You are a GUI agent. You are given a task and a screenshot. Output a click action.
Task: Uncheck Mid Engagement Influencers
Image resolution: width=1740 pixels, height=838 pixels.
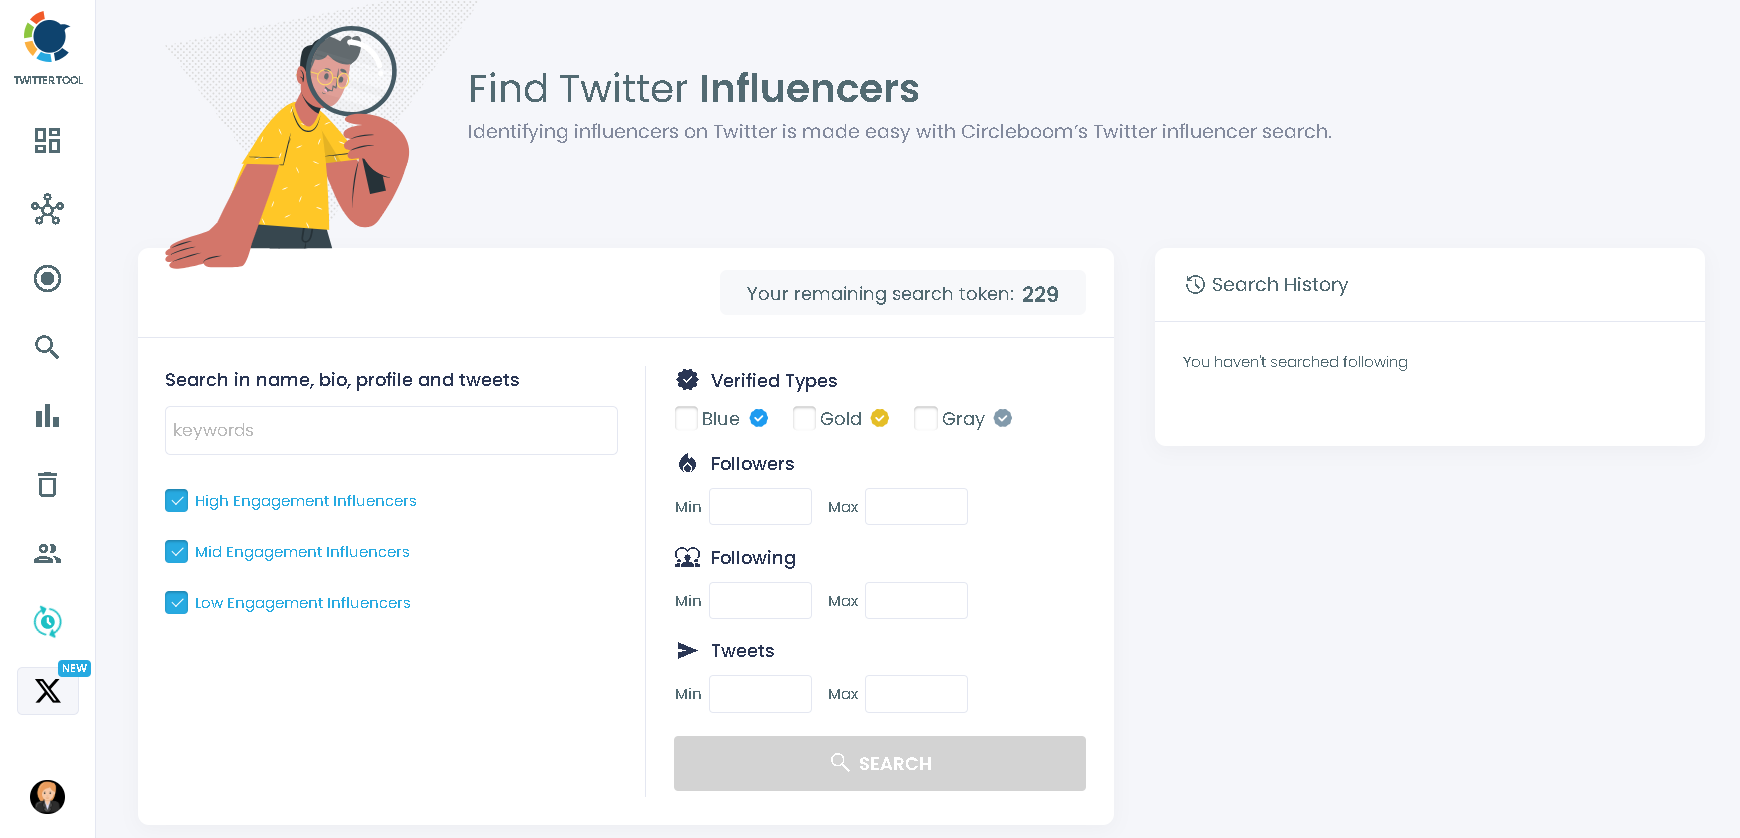177,551
